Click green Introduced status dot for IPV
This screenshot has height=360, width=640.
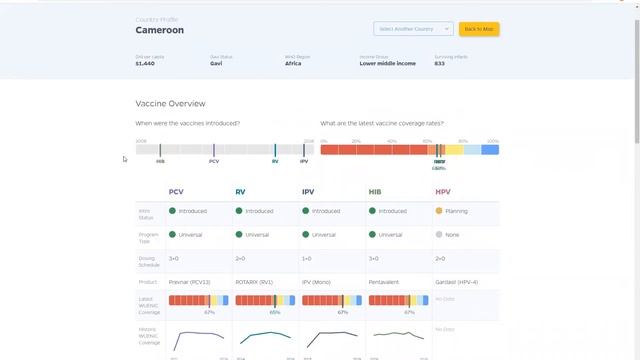(305, 211)
